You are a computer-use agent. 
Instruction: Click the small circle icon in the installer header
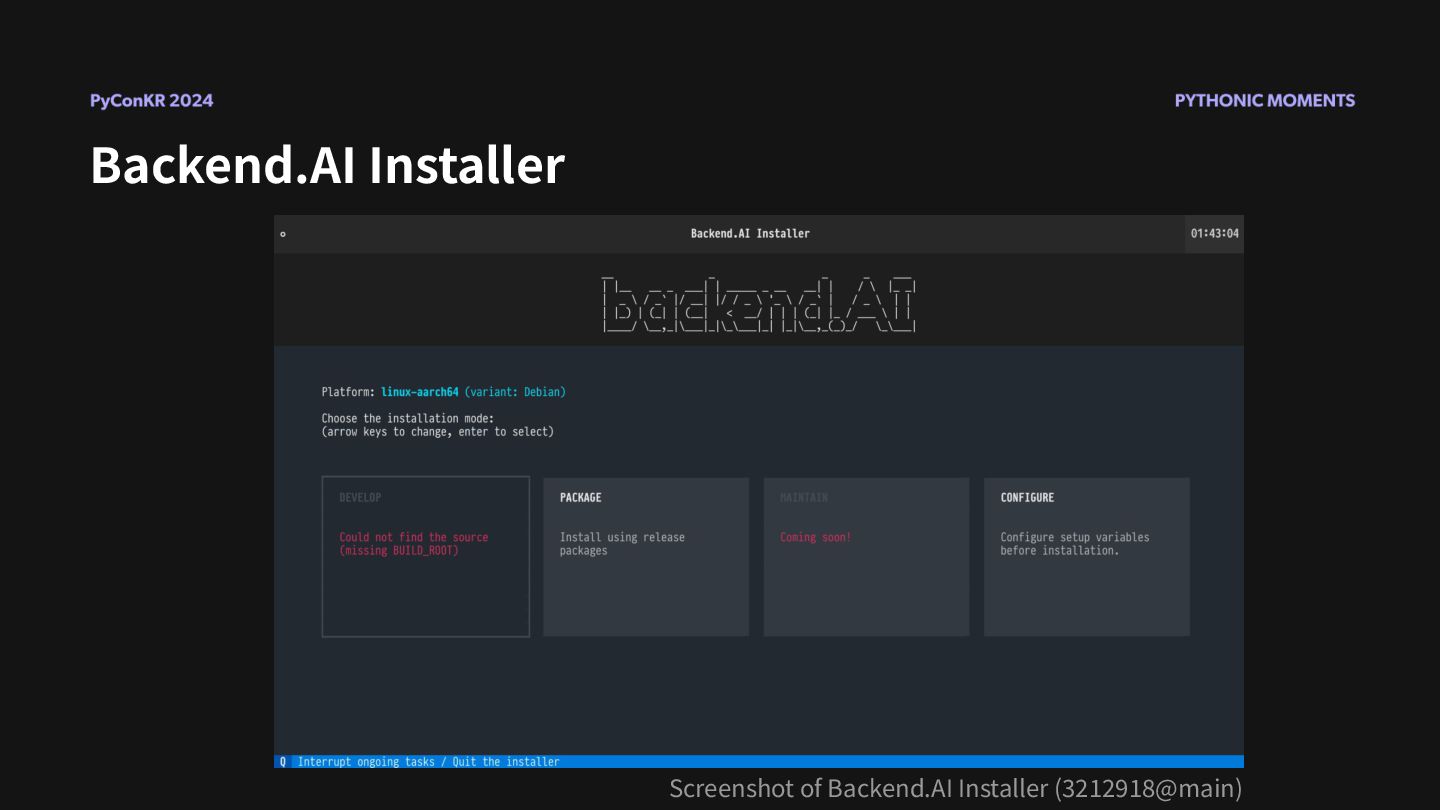(283, 234)
